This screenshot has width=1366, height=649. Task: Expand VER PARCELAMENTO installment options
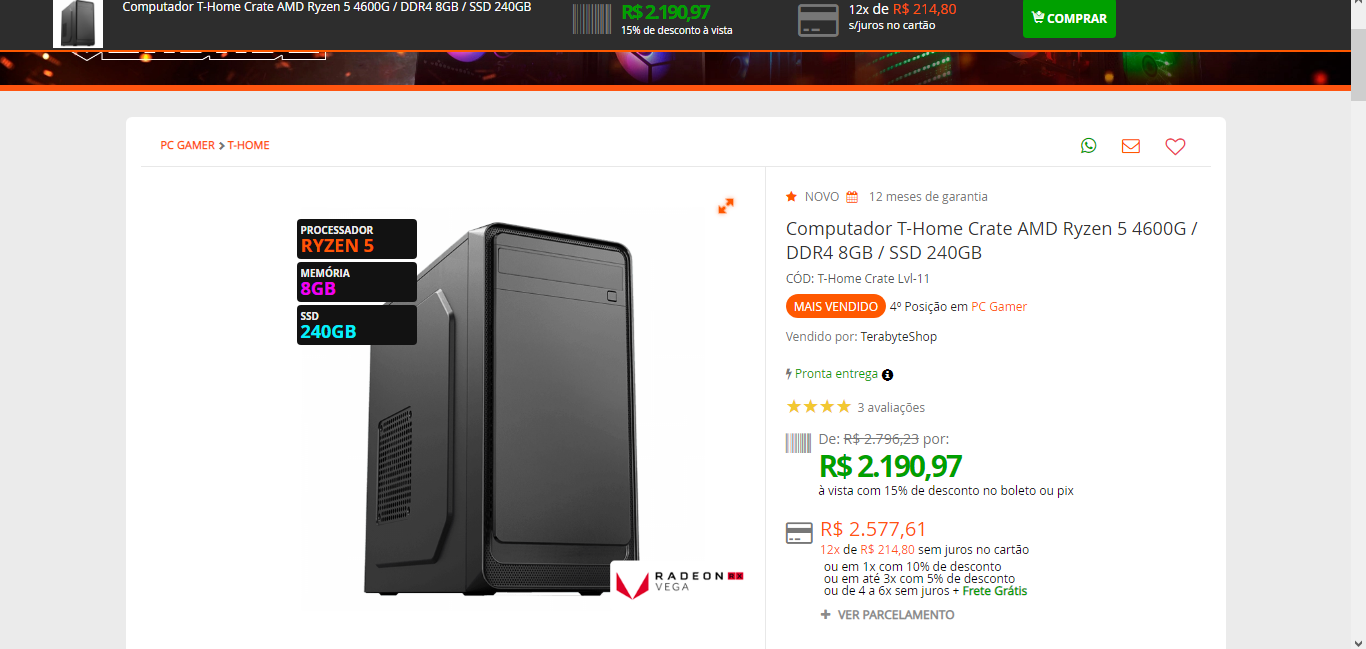coord(887,615)
